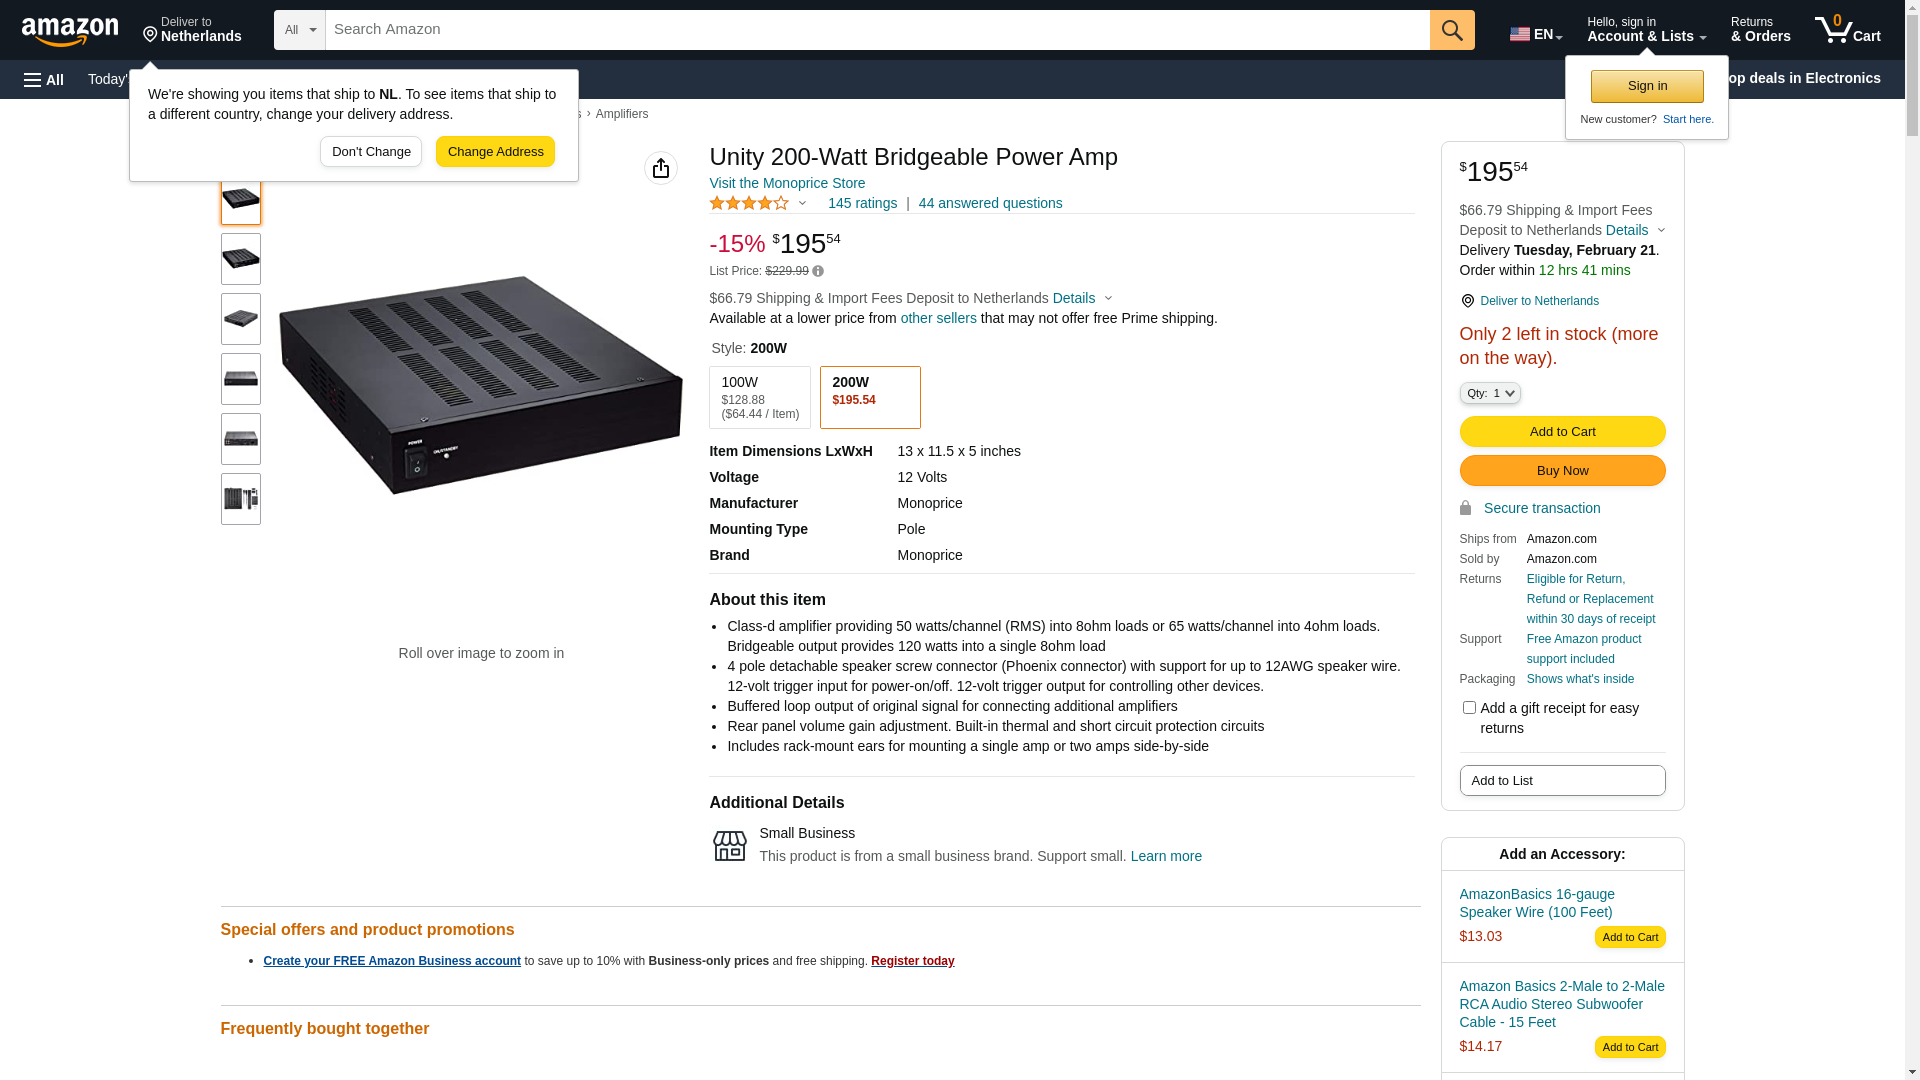Open the shopping cart icon
Image resolution: width=1920 pixels, height=1080 pixels.
1846,30
